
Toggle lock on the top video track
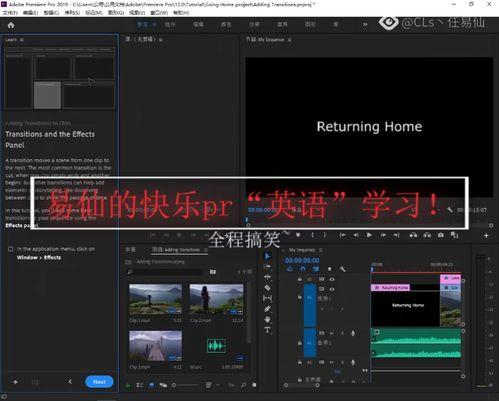[300, 279]
